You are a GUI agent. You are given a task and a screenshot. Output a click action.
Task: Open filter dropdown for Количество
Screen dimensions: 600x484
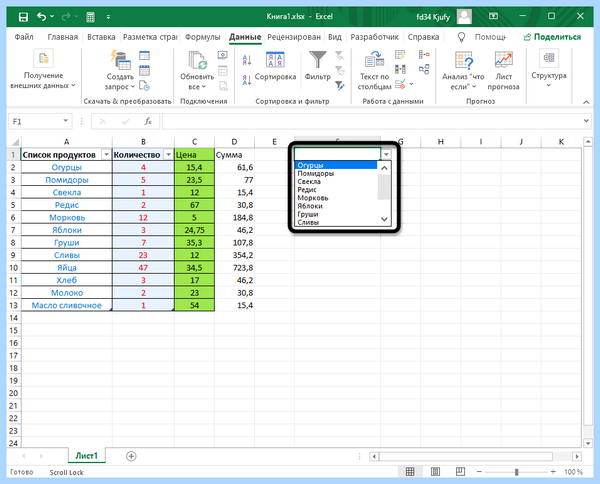pyautogui.click(x=168, y=155)
